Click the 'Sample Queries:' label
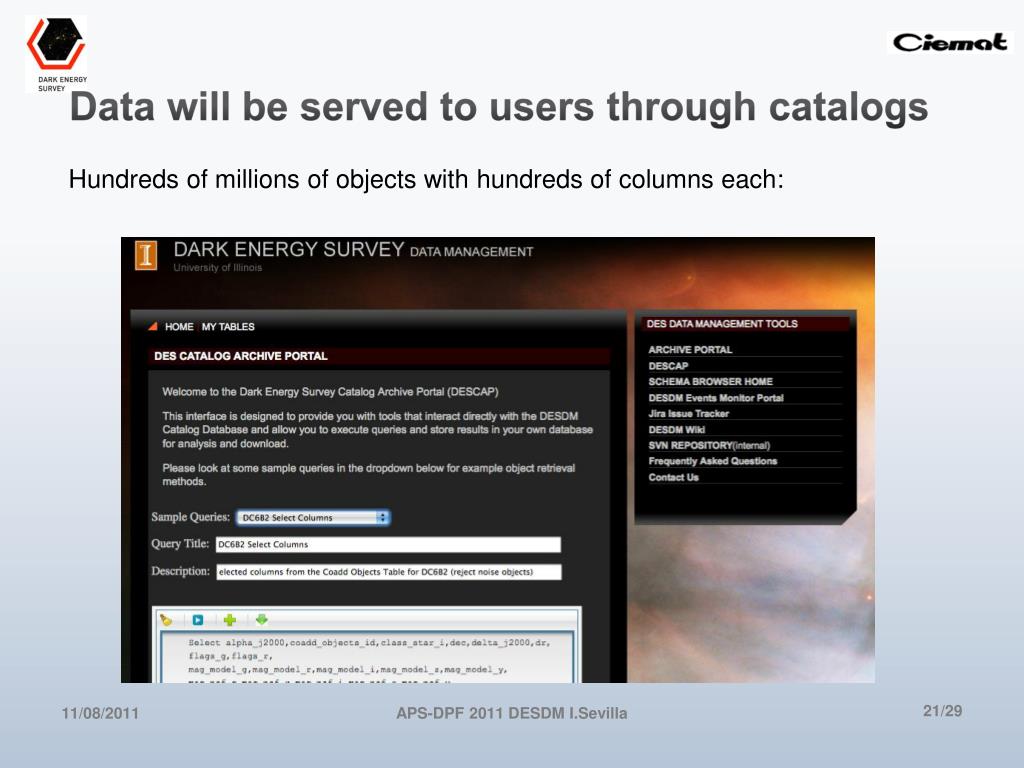The width and height of the screenshot is (1024, 768). [x=191, y=517]
